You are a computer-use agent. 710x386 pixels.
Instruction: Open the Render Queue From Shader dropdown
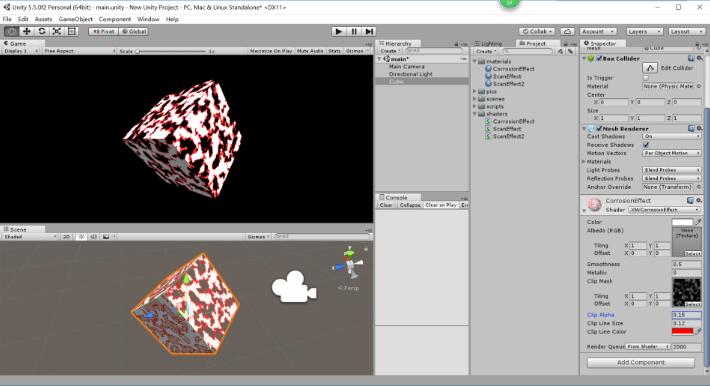(648, 347)
